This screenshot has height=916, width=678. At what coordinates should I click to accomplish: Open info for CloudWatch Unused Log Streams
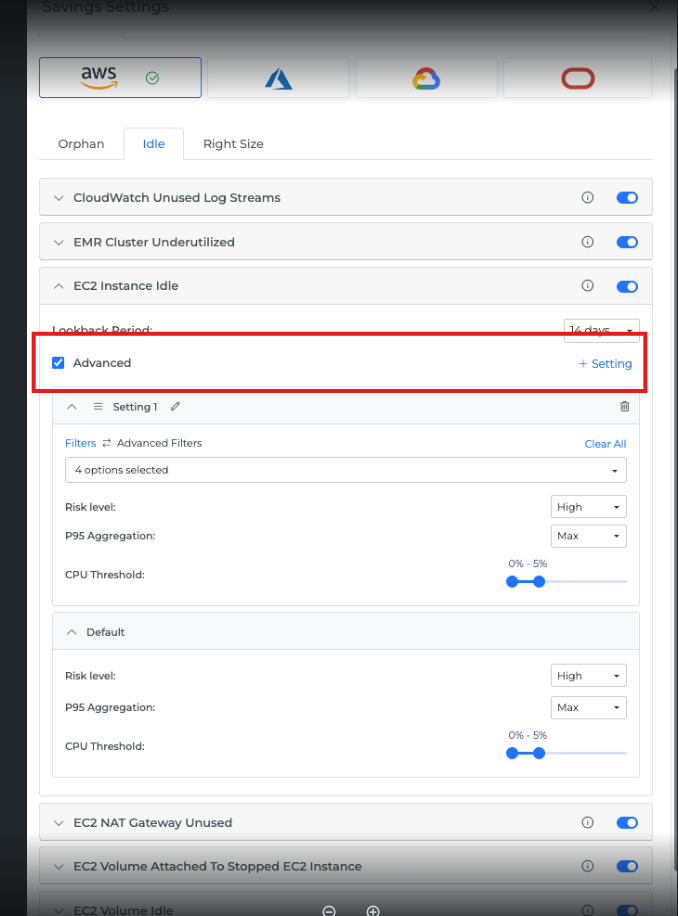587,197
